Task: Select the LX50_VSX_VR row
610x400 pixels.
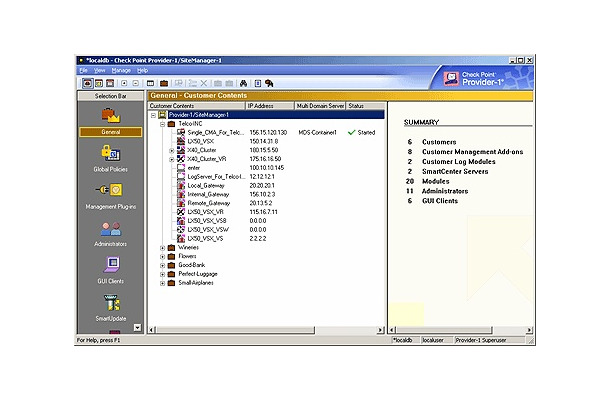Action: 205,212
